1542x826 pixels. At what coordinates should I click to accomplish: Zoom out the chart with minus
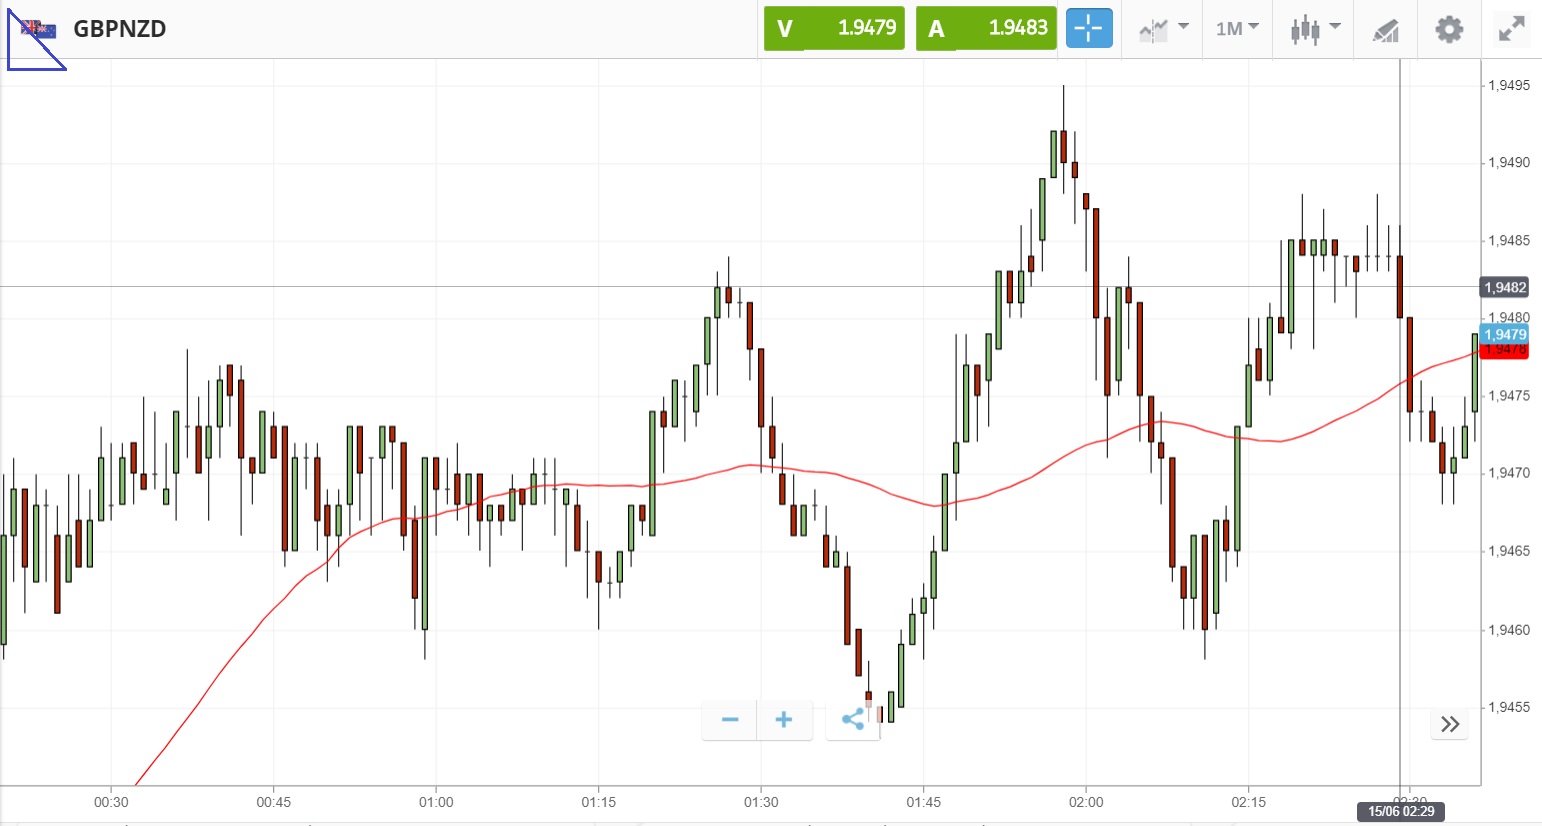point(730,720)
